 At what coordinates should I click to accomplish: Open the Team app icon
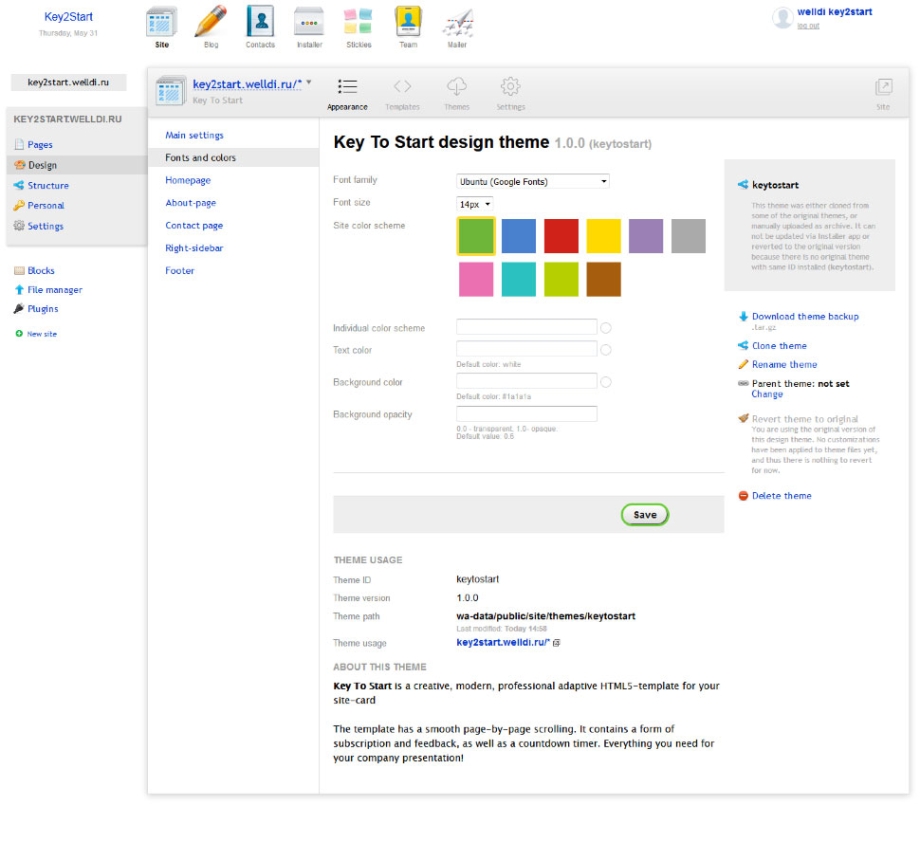408,22
